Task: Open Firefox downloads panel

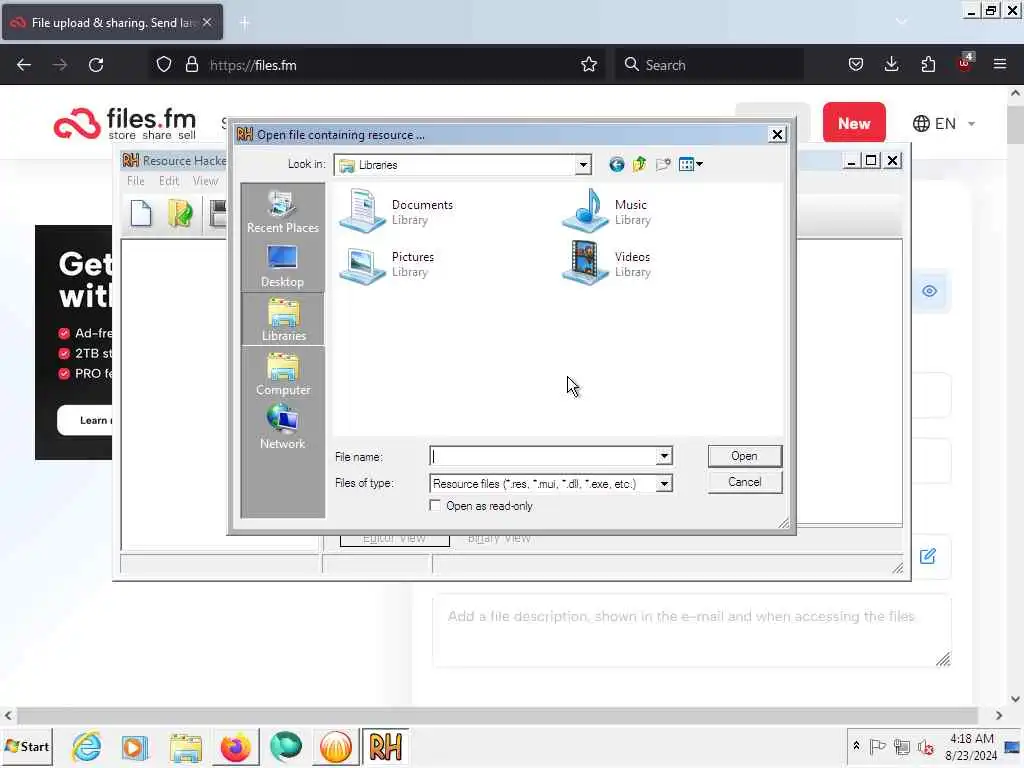Action: pyautogui.click(x=891, y=65)
